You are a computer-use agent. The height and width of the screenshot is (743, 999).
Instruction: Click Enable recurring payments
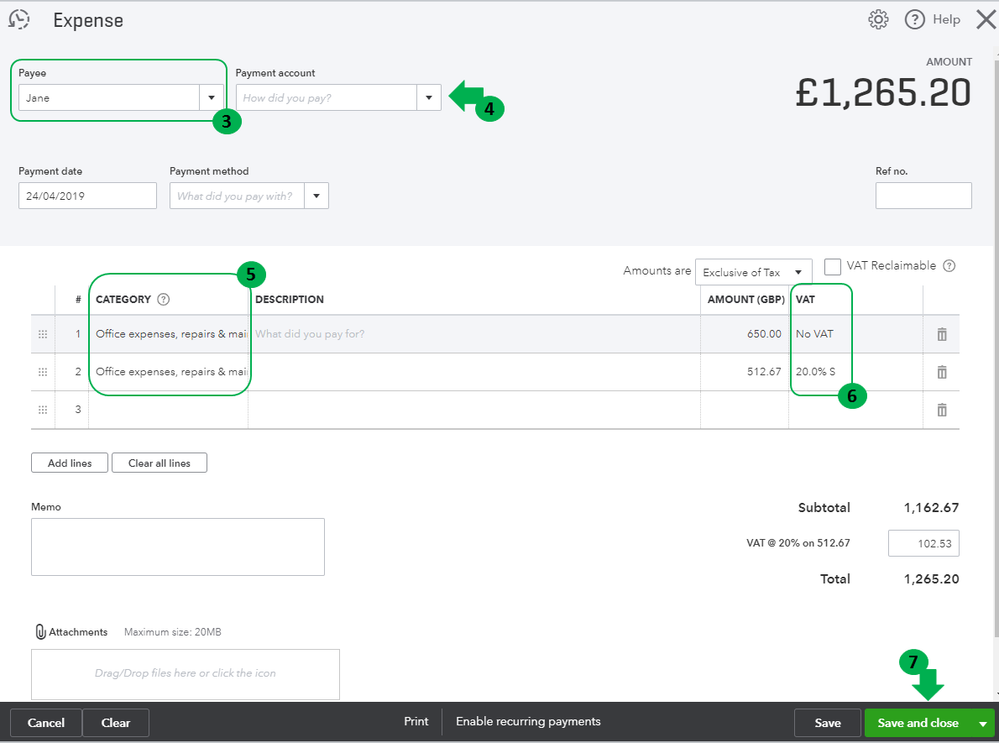pos(528,721)
